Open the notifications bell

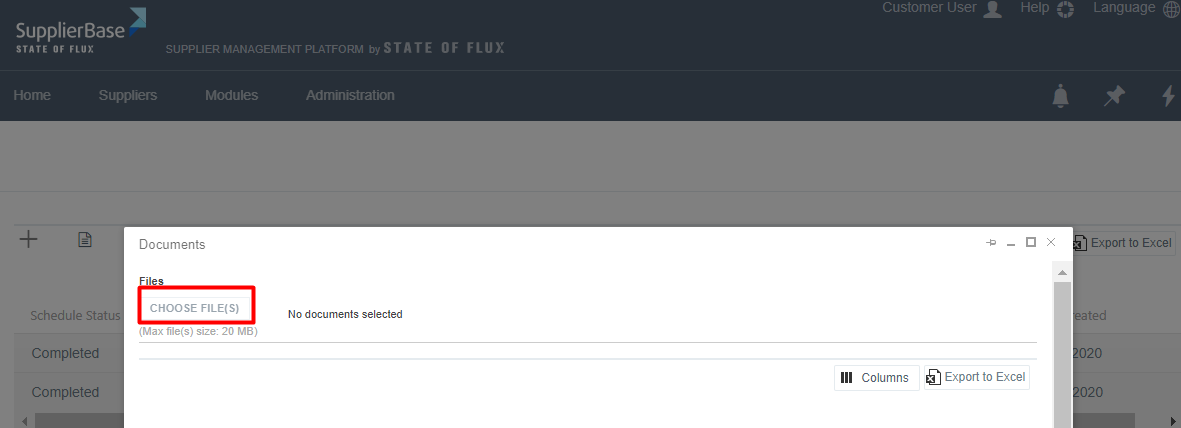(1061, 96)
